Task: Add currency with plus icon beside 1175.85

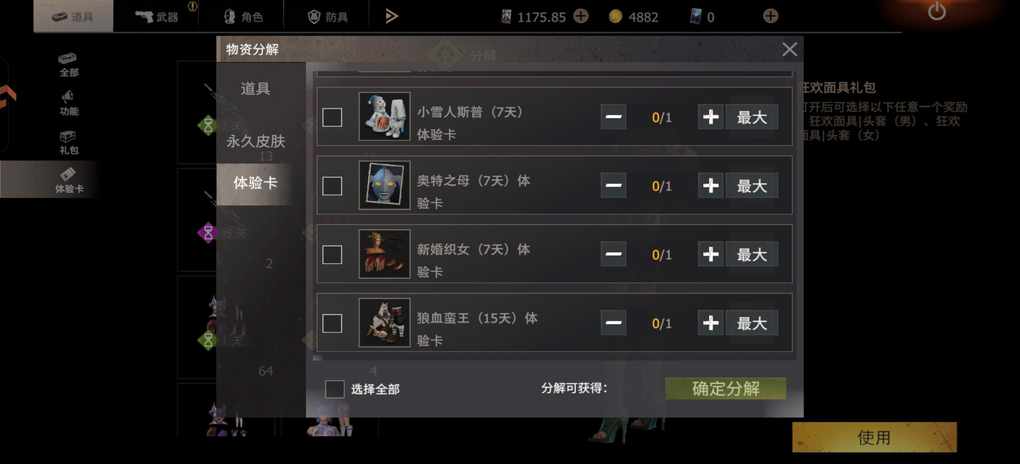Action: click(x=581, y=16)
